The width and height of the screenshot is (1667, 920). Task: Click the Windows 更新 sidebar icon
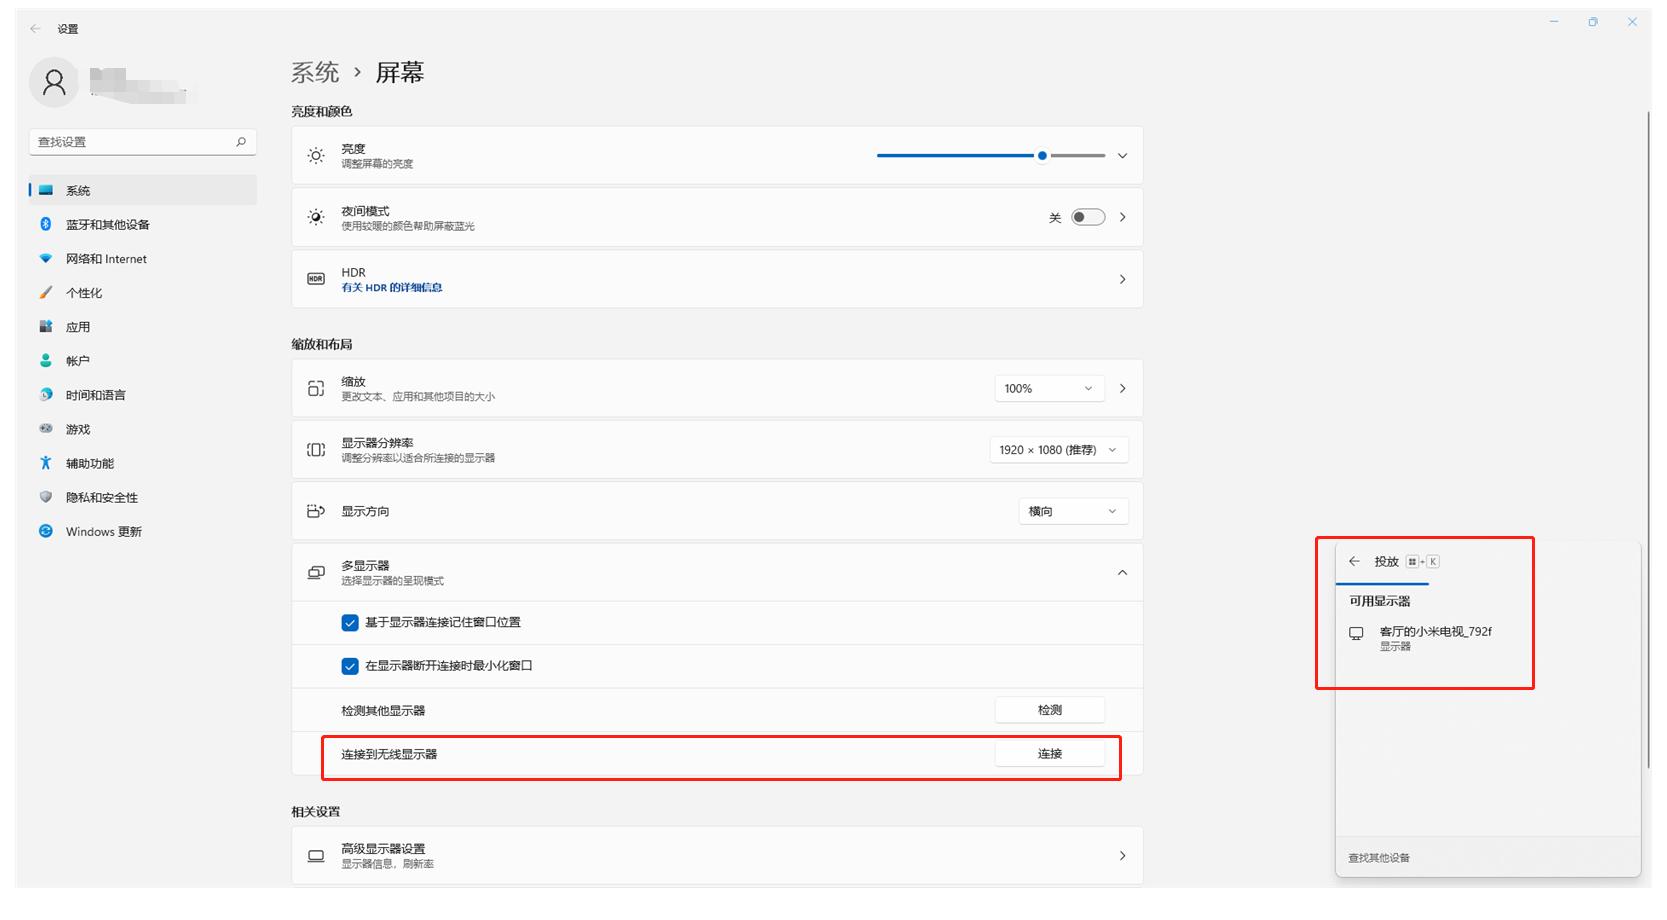45,531
